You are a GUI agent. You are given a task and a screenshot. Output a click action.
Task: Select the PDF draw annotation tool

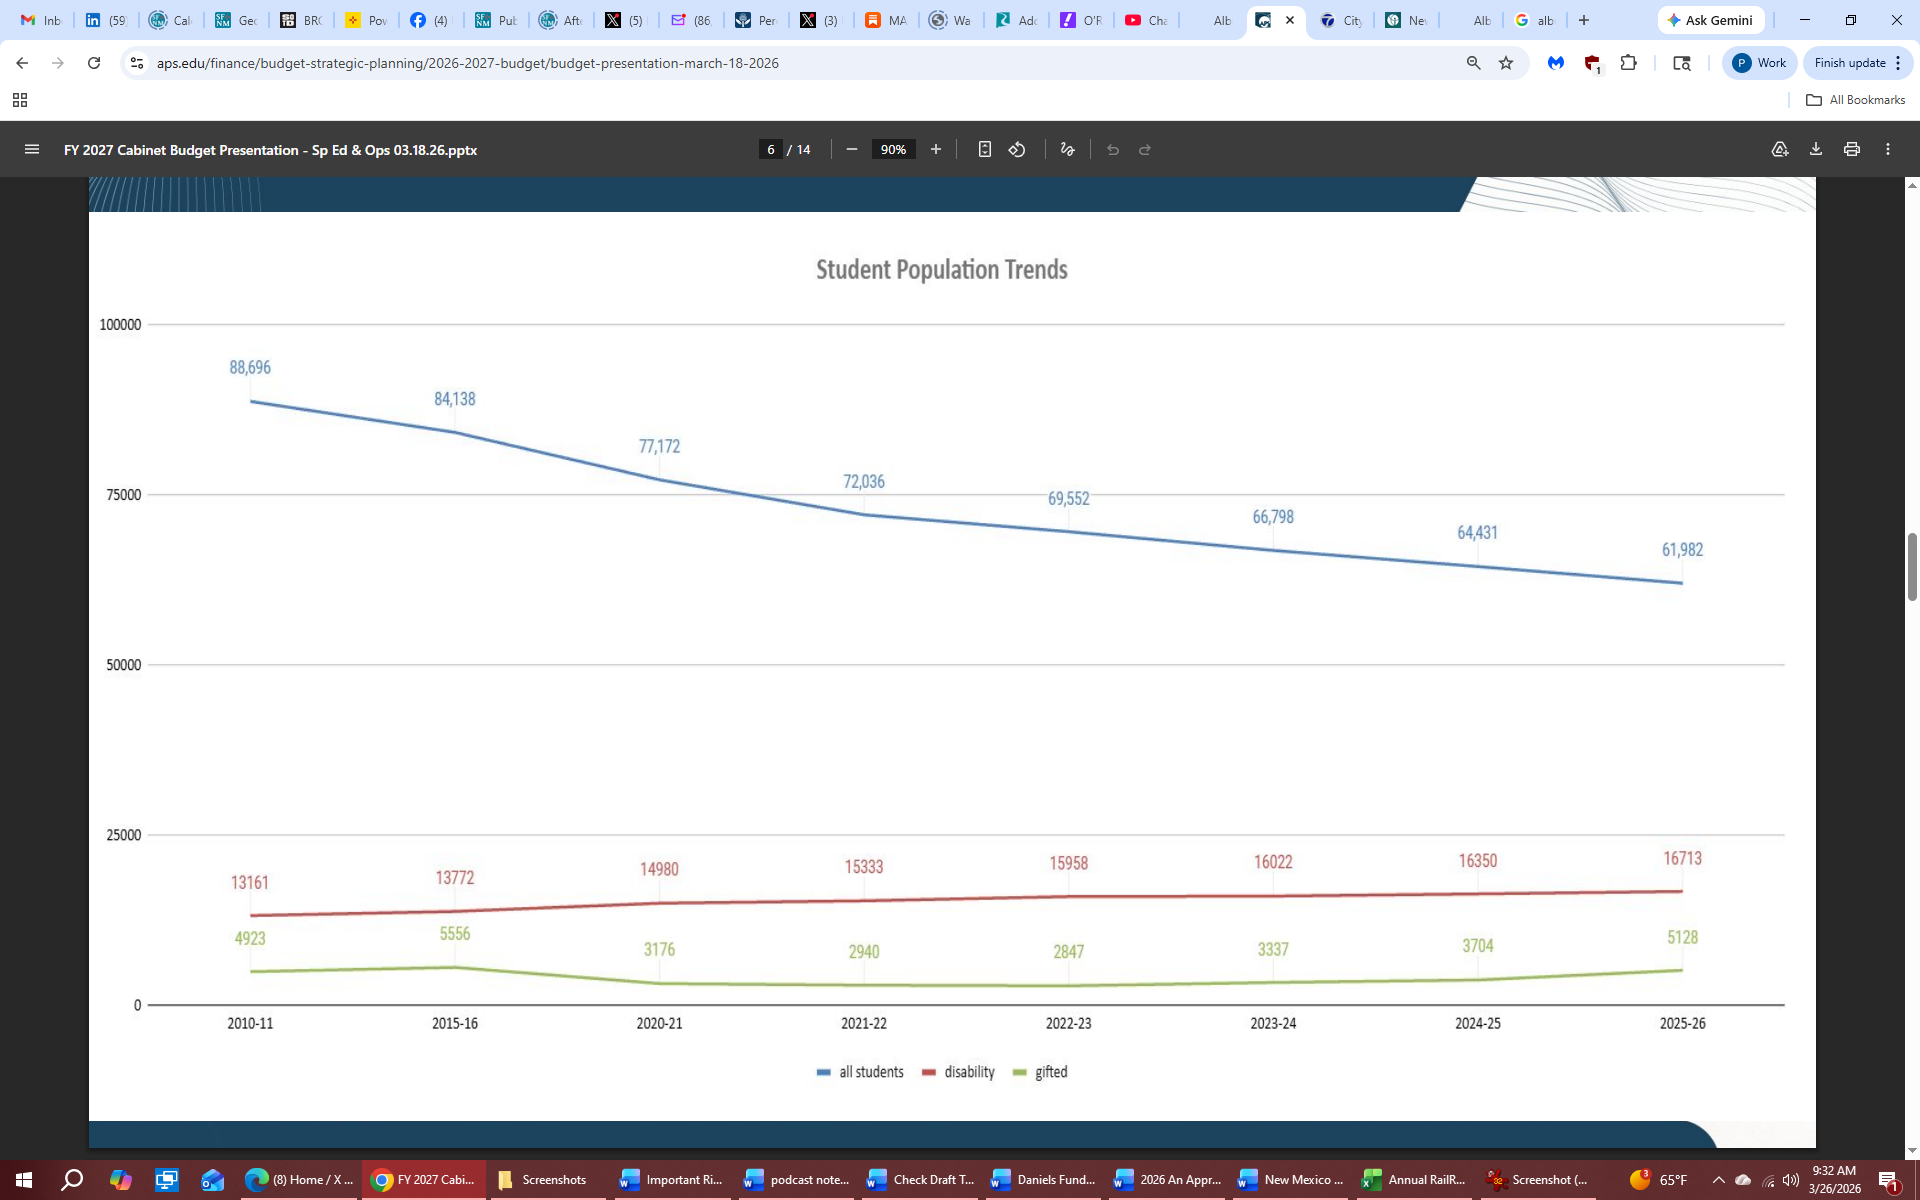click(1067, 149)
